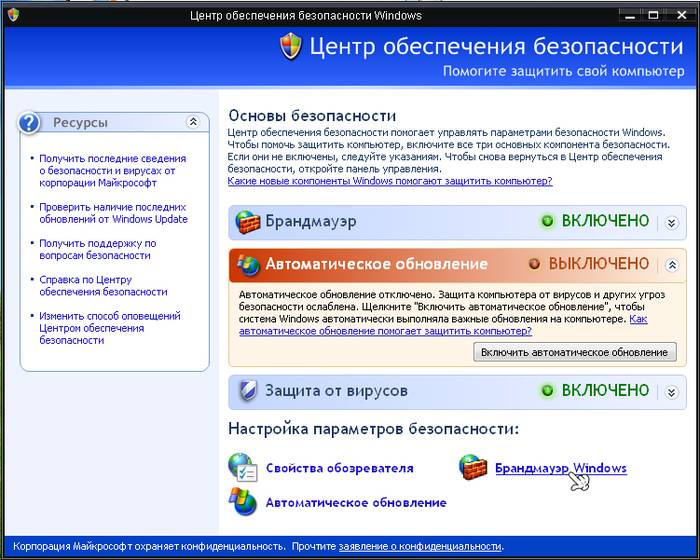The width and height of the screenshot is (700, 560).
Task: Click red status light of Автоматическое обновление
Action: (534, 264)
